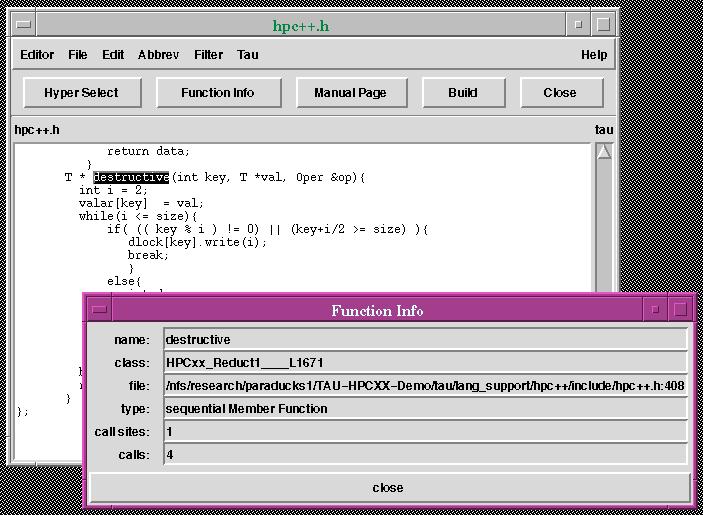Open the Edit menu
703x515 pixels.
pos(113,55)
